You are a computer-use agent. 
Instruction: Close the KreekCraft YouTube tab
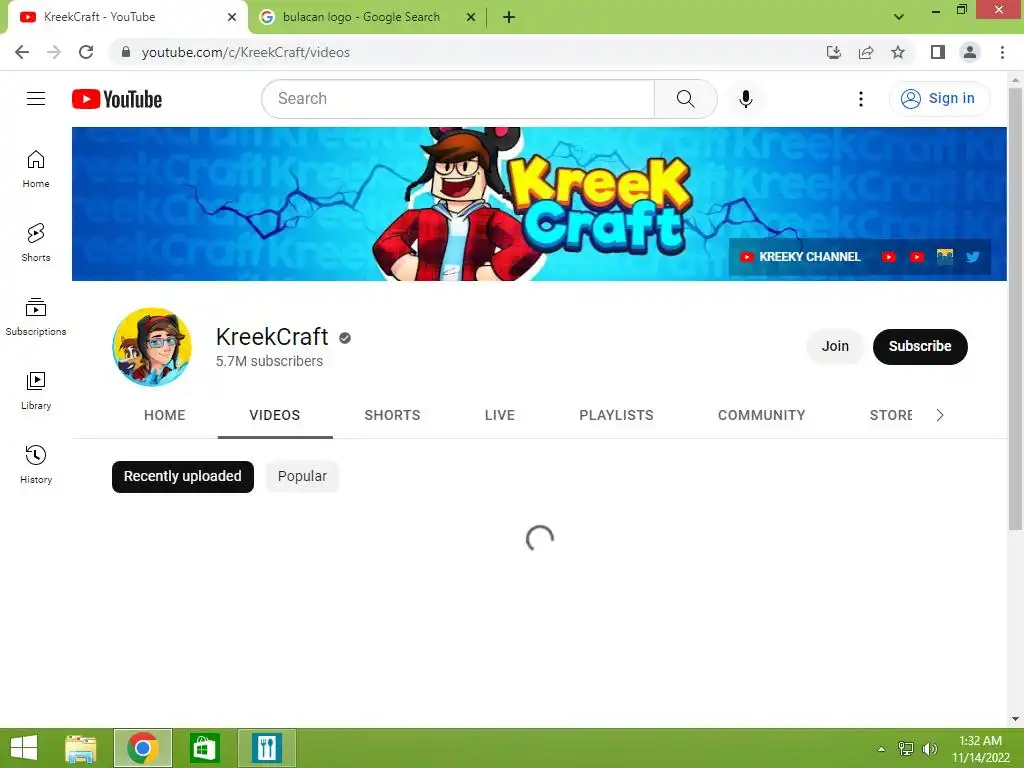point(231,18)
